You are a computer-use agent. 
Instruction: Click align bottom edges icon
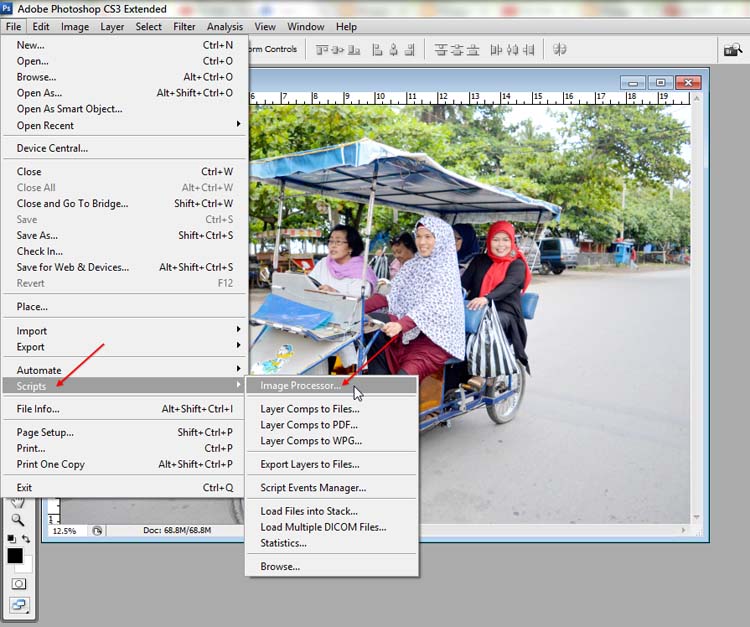point(354,49)
